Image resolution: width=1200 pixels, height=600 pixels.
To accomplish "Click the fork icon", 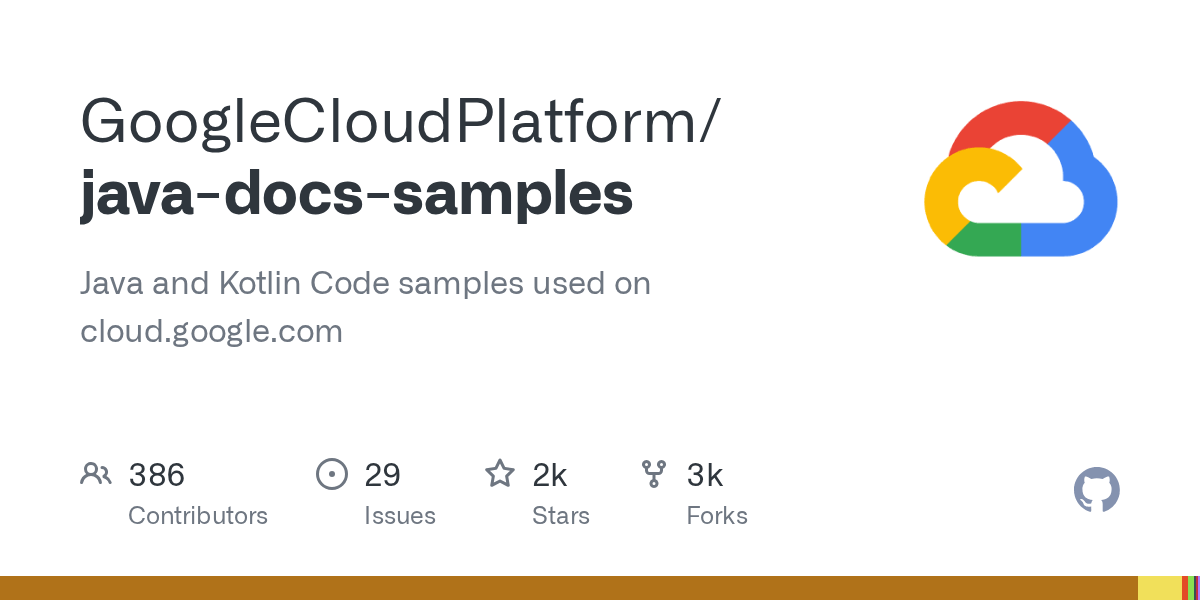I will 654,474.
